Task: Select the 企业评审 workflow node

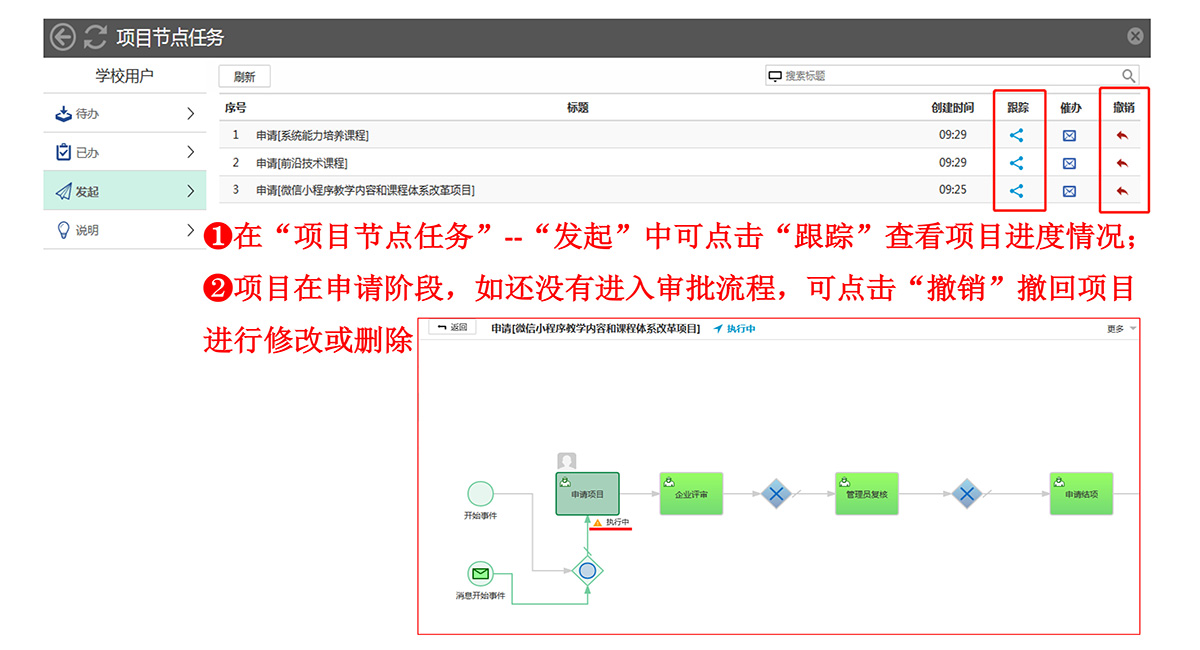Action: (x=691, y=493)
